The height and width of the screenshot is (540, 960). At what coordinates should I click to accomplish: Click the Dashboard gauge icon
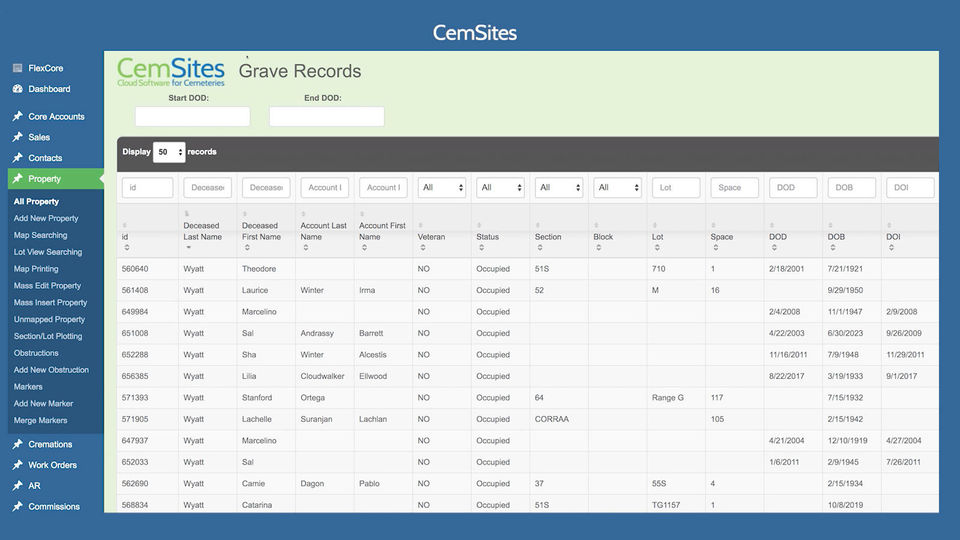coord(17,89)
